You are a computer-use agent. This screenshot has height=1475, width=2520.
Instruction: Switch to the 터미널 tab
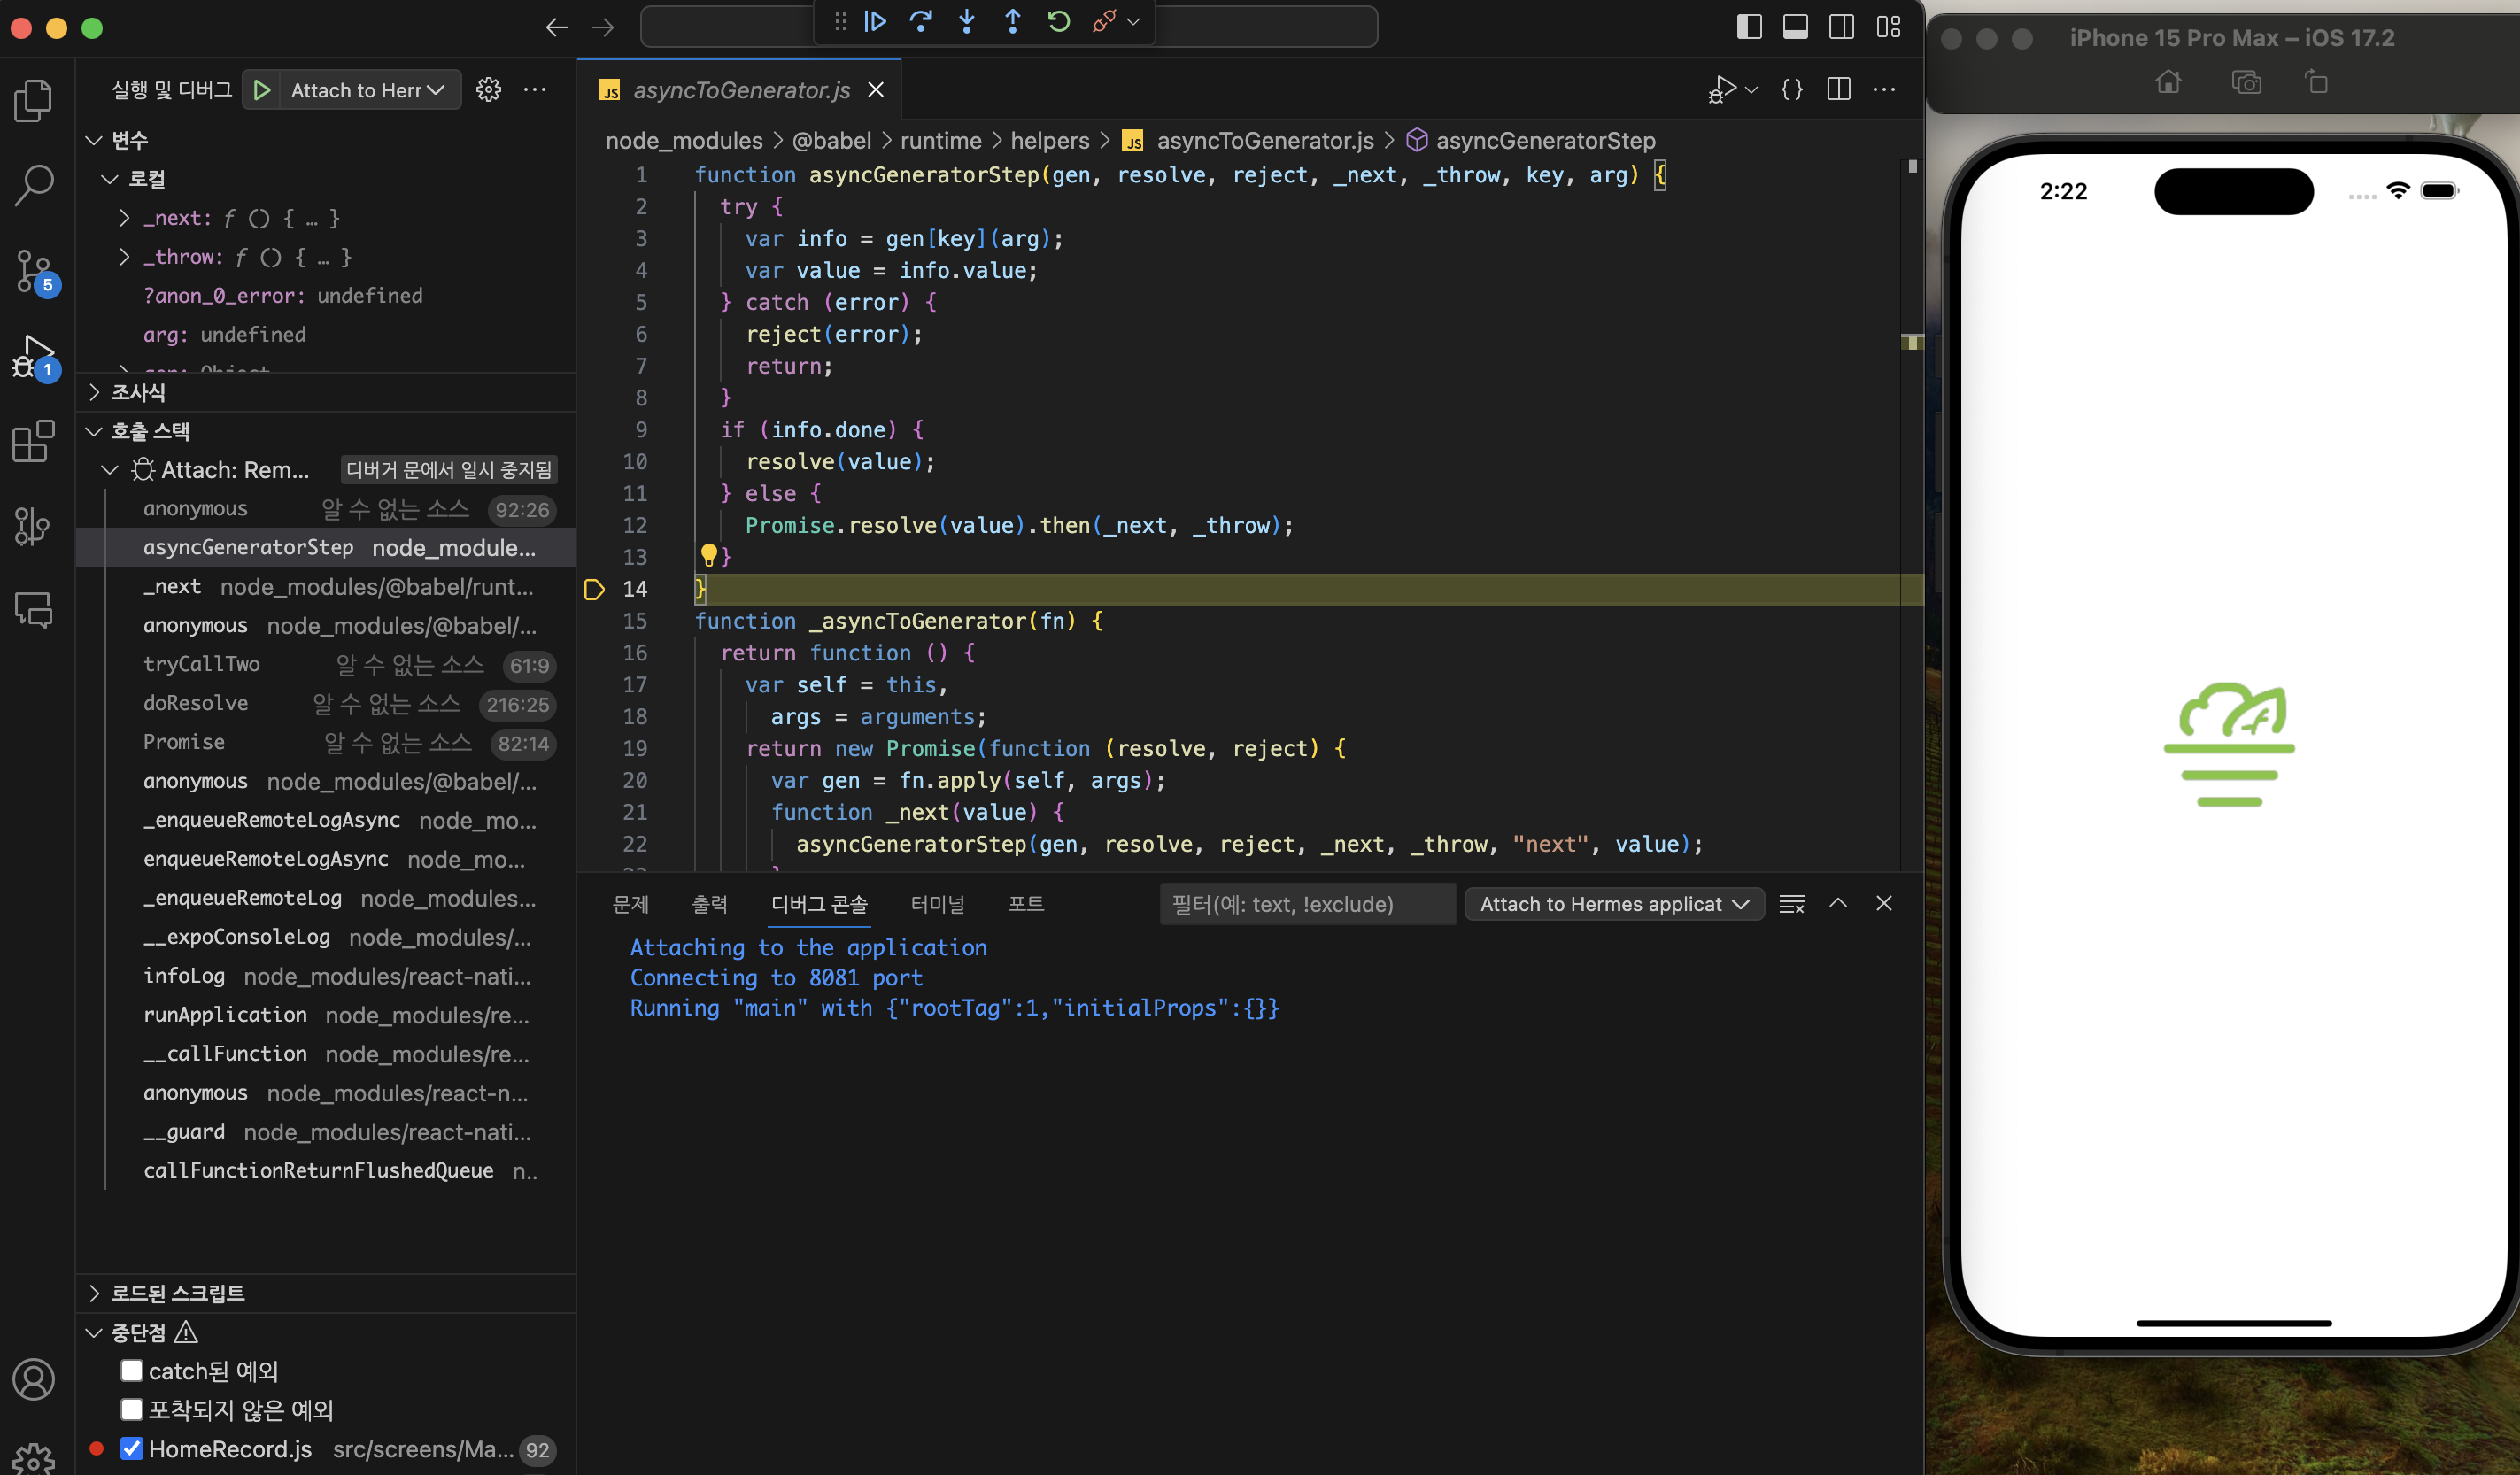coord(937,904)
